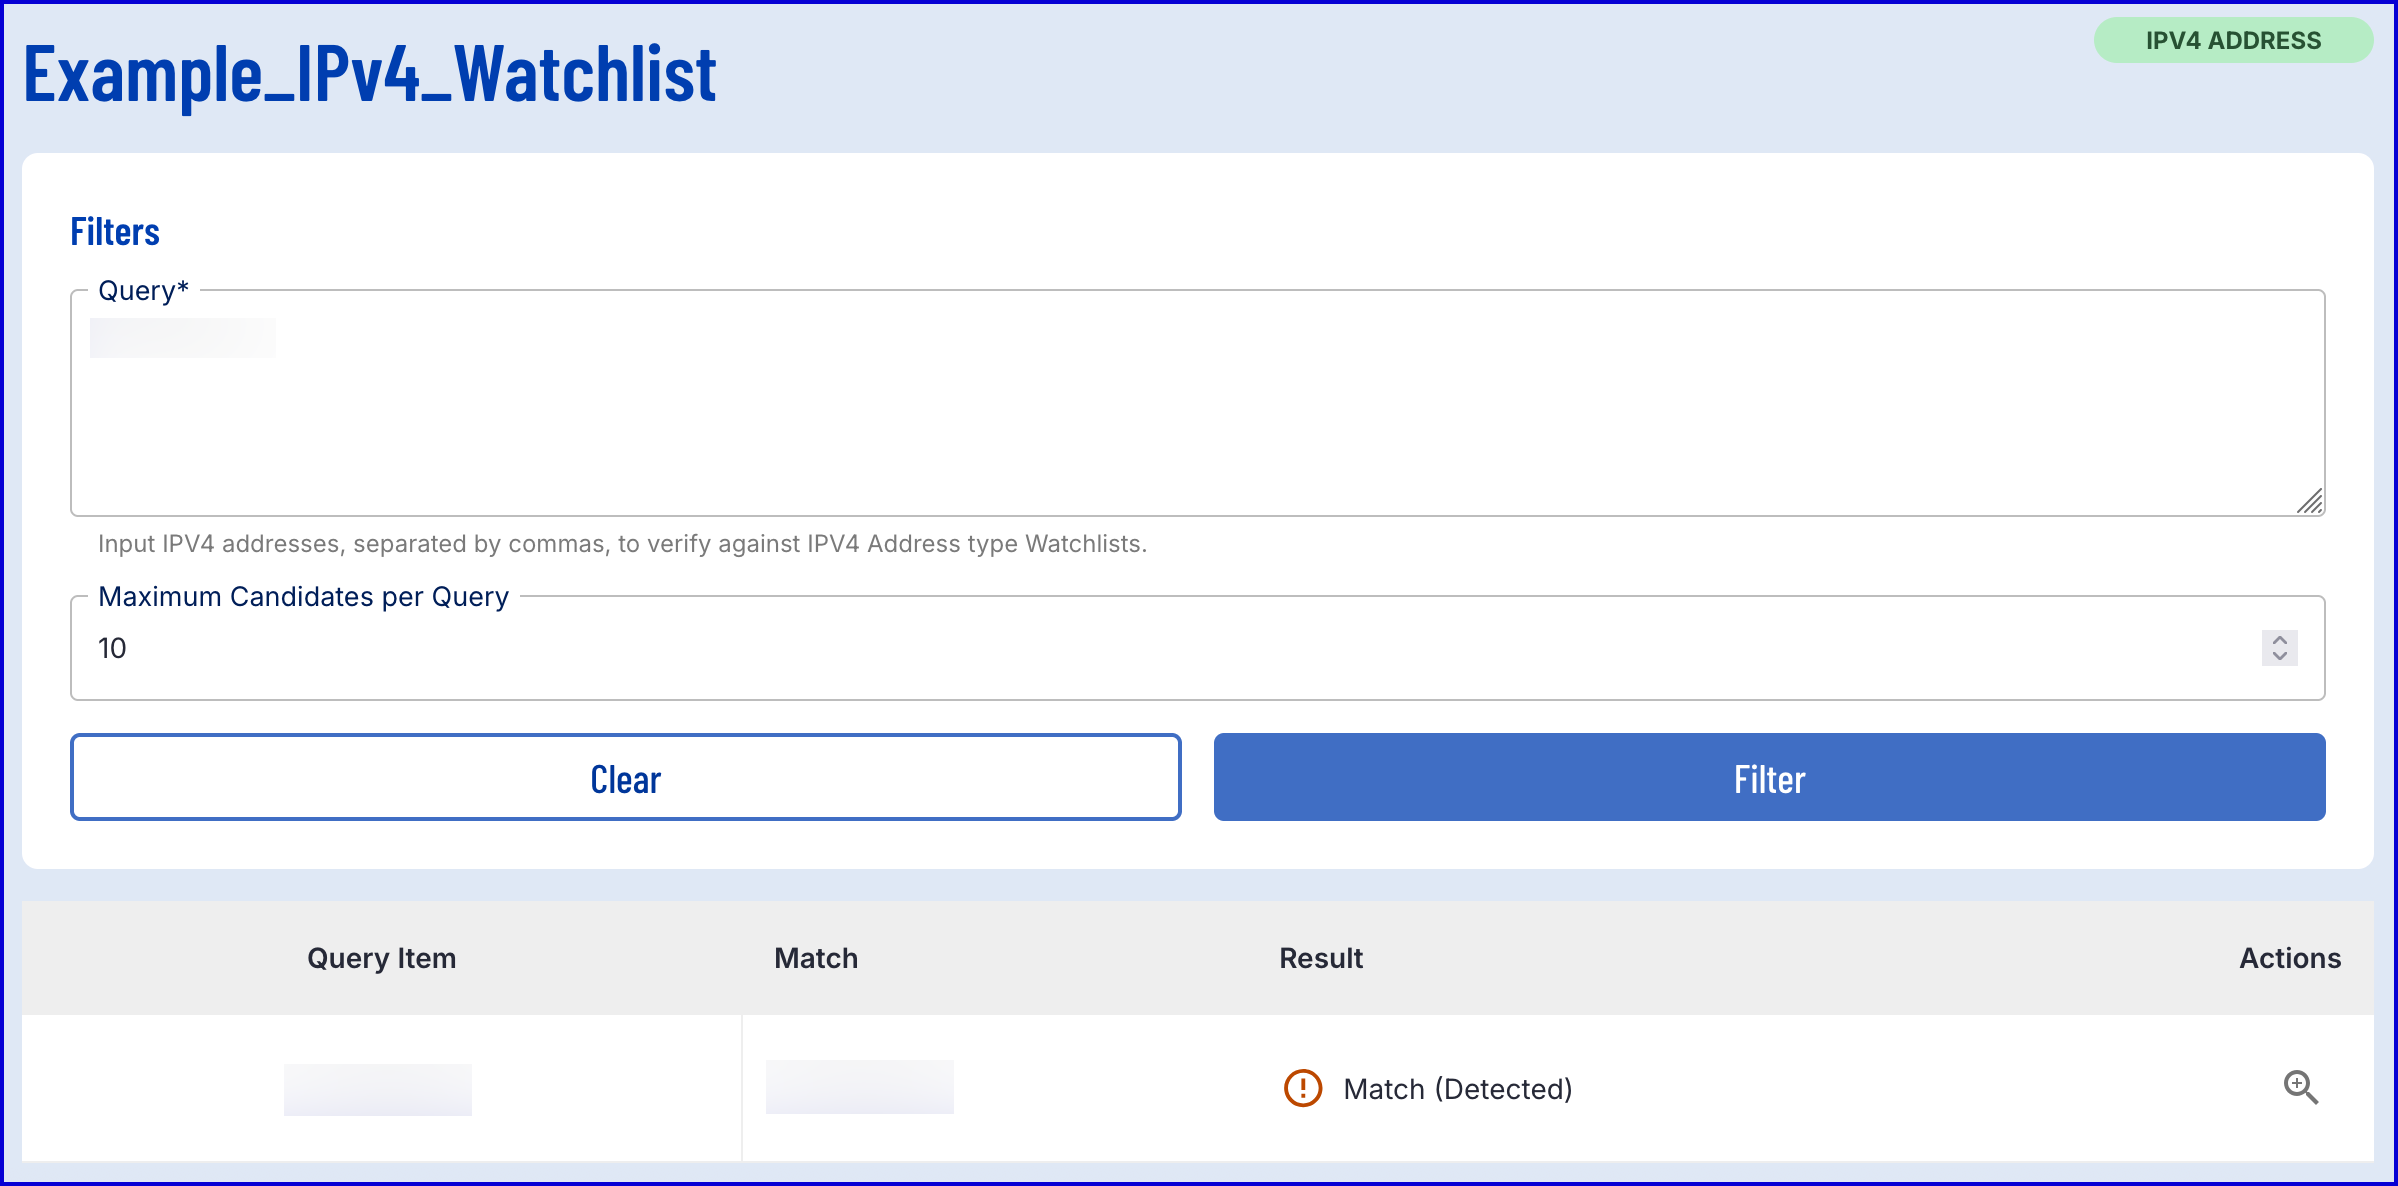The height and width of the screenshot is (1186, 2398).
Task: Click the Query text area resize handle
Action: click(2310, 501)
